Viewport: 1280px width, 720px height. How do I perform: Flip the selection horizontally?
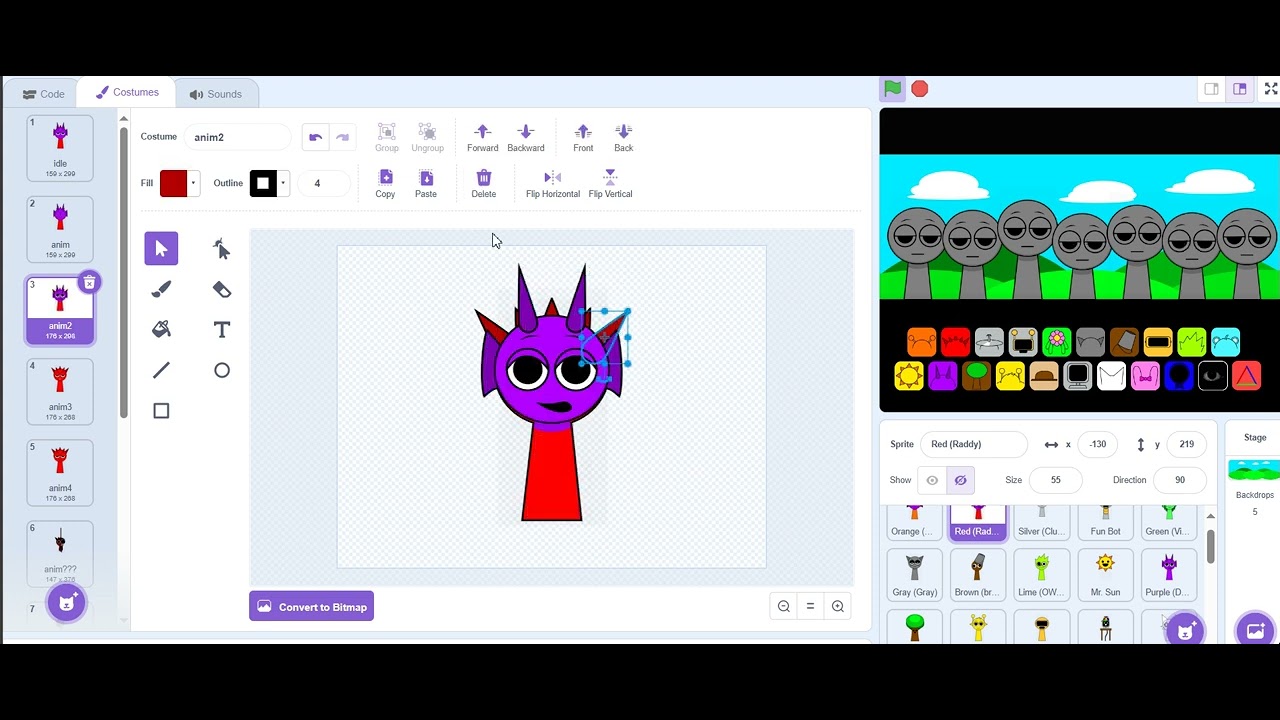pos(553,184)
